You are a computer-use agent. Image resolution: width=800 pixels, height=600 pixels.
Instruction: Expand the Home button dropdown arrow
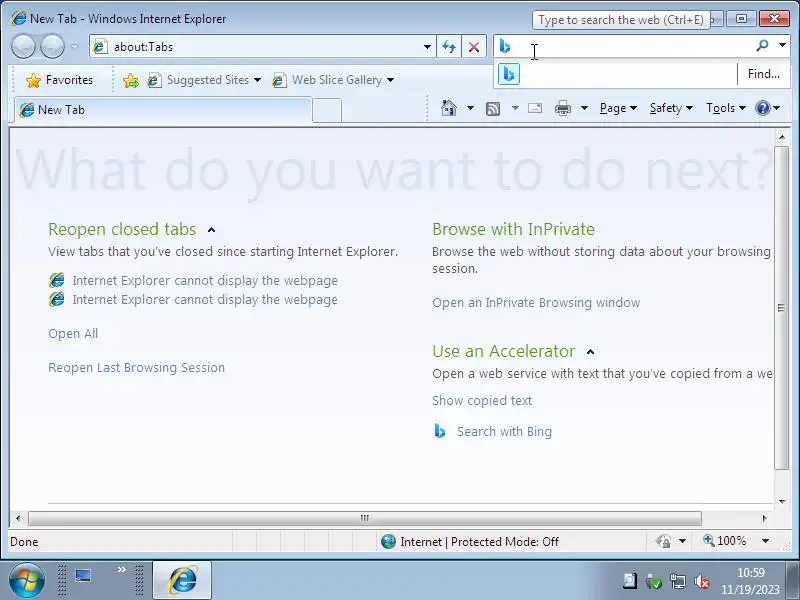(x=470, y=108)
